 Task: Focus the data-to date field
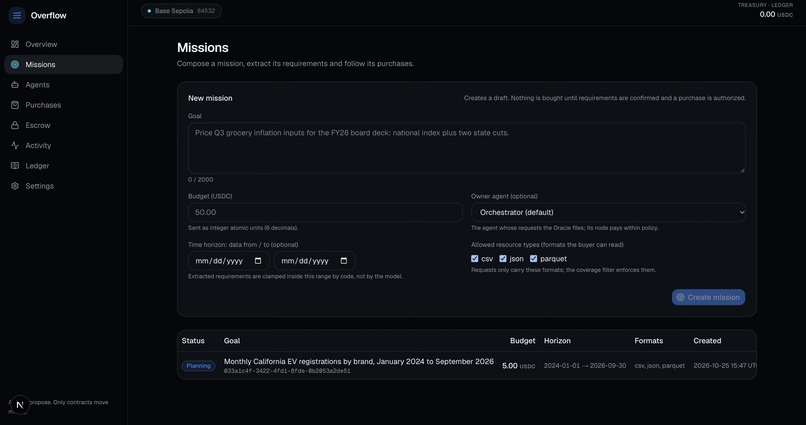point(314,261)
